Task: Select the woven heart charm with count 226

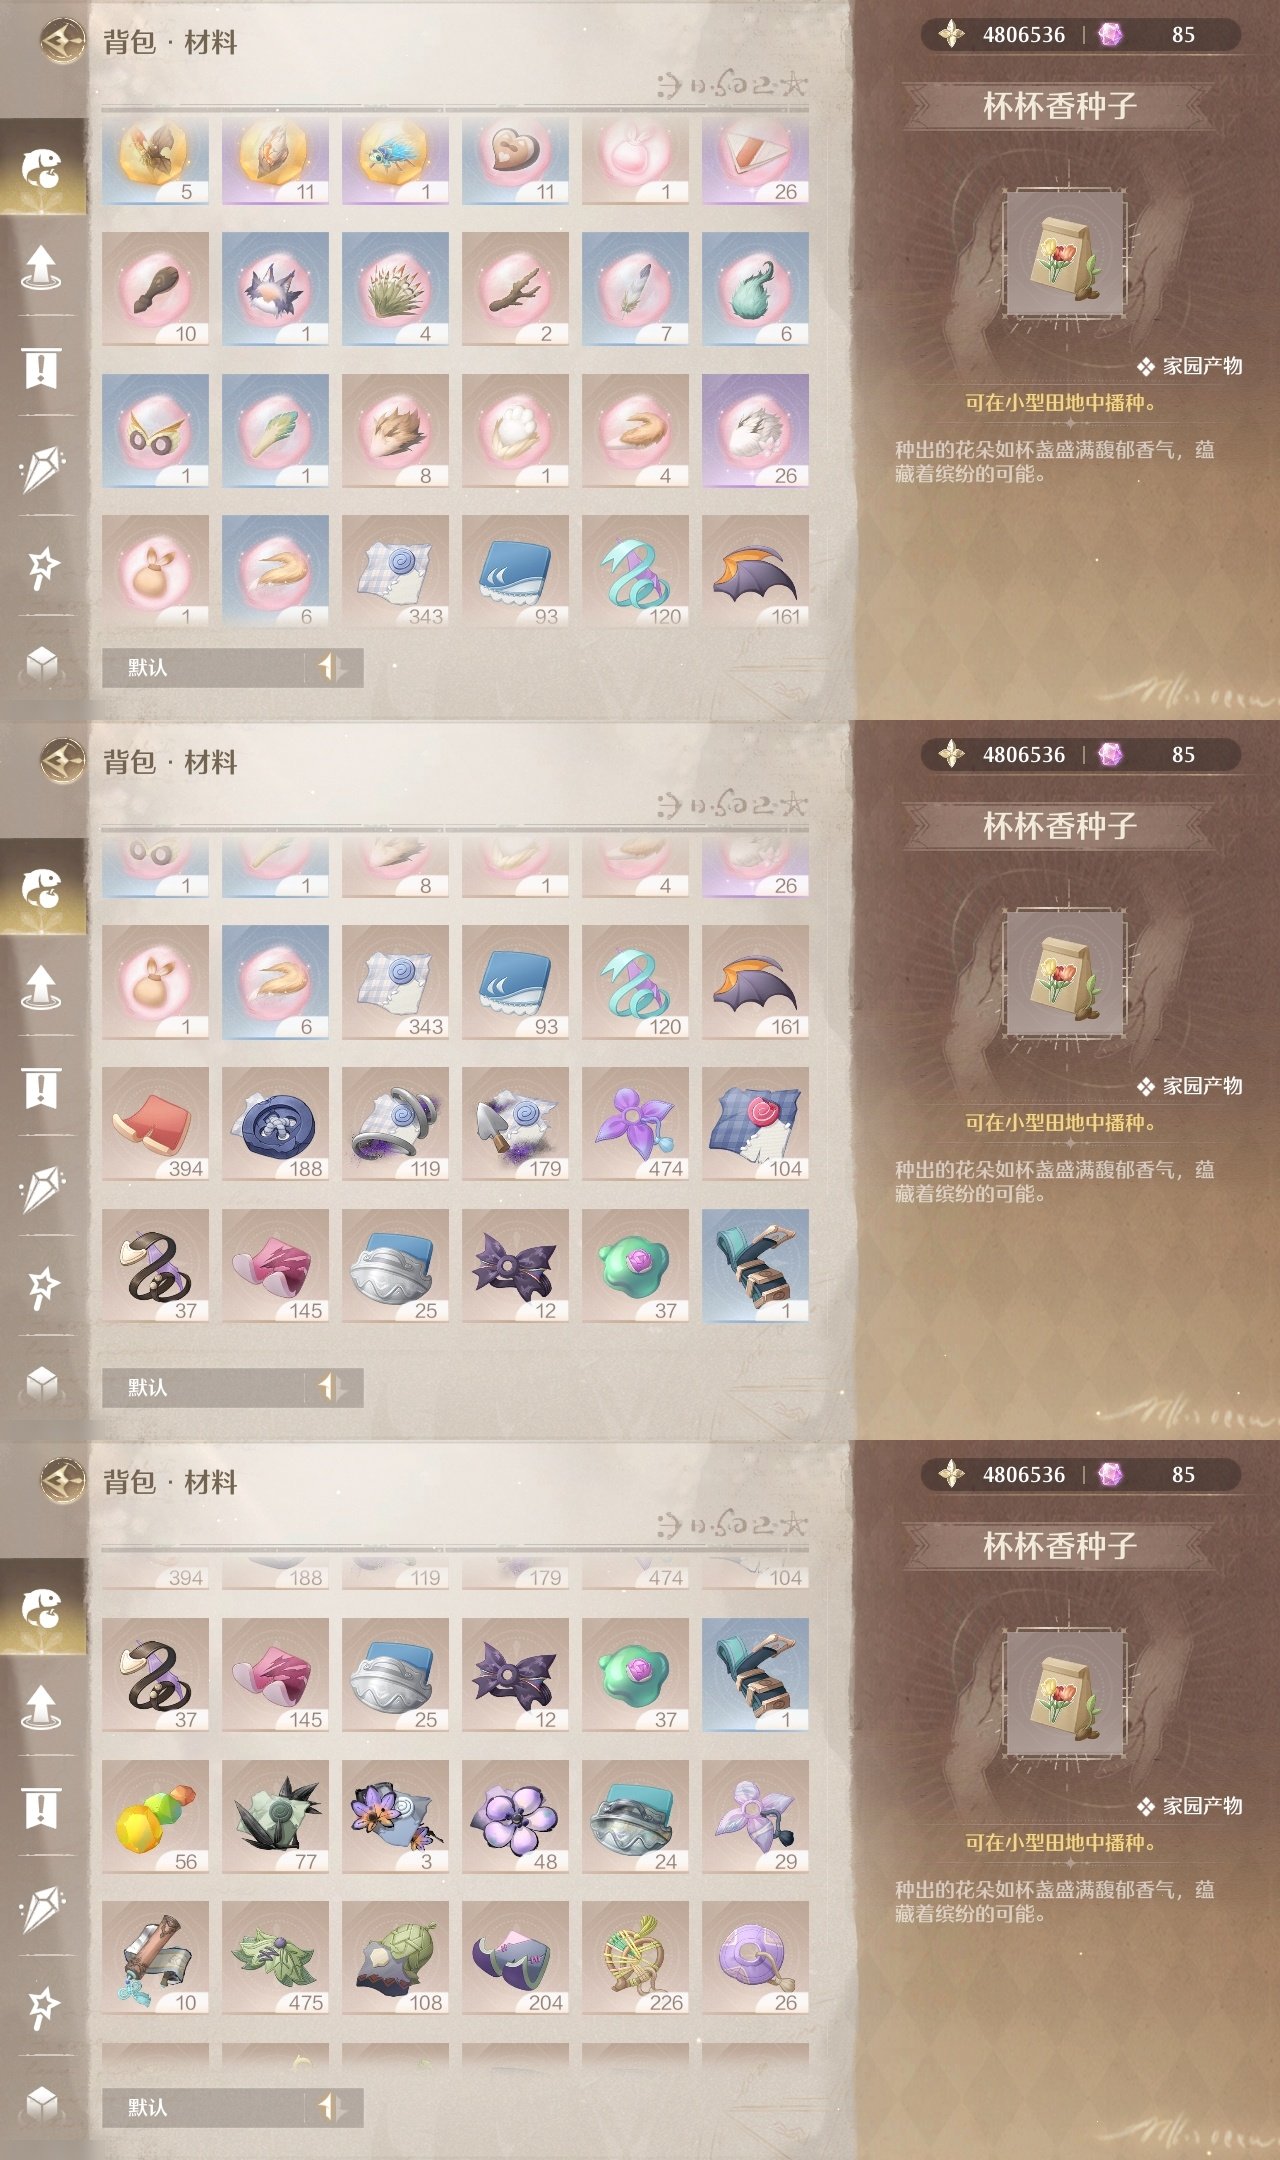Action: [635, 1958]
